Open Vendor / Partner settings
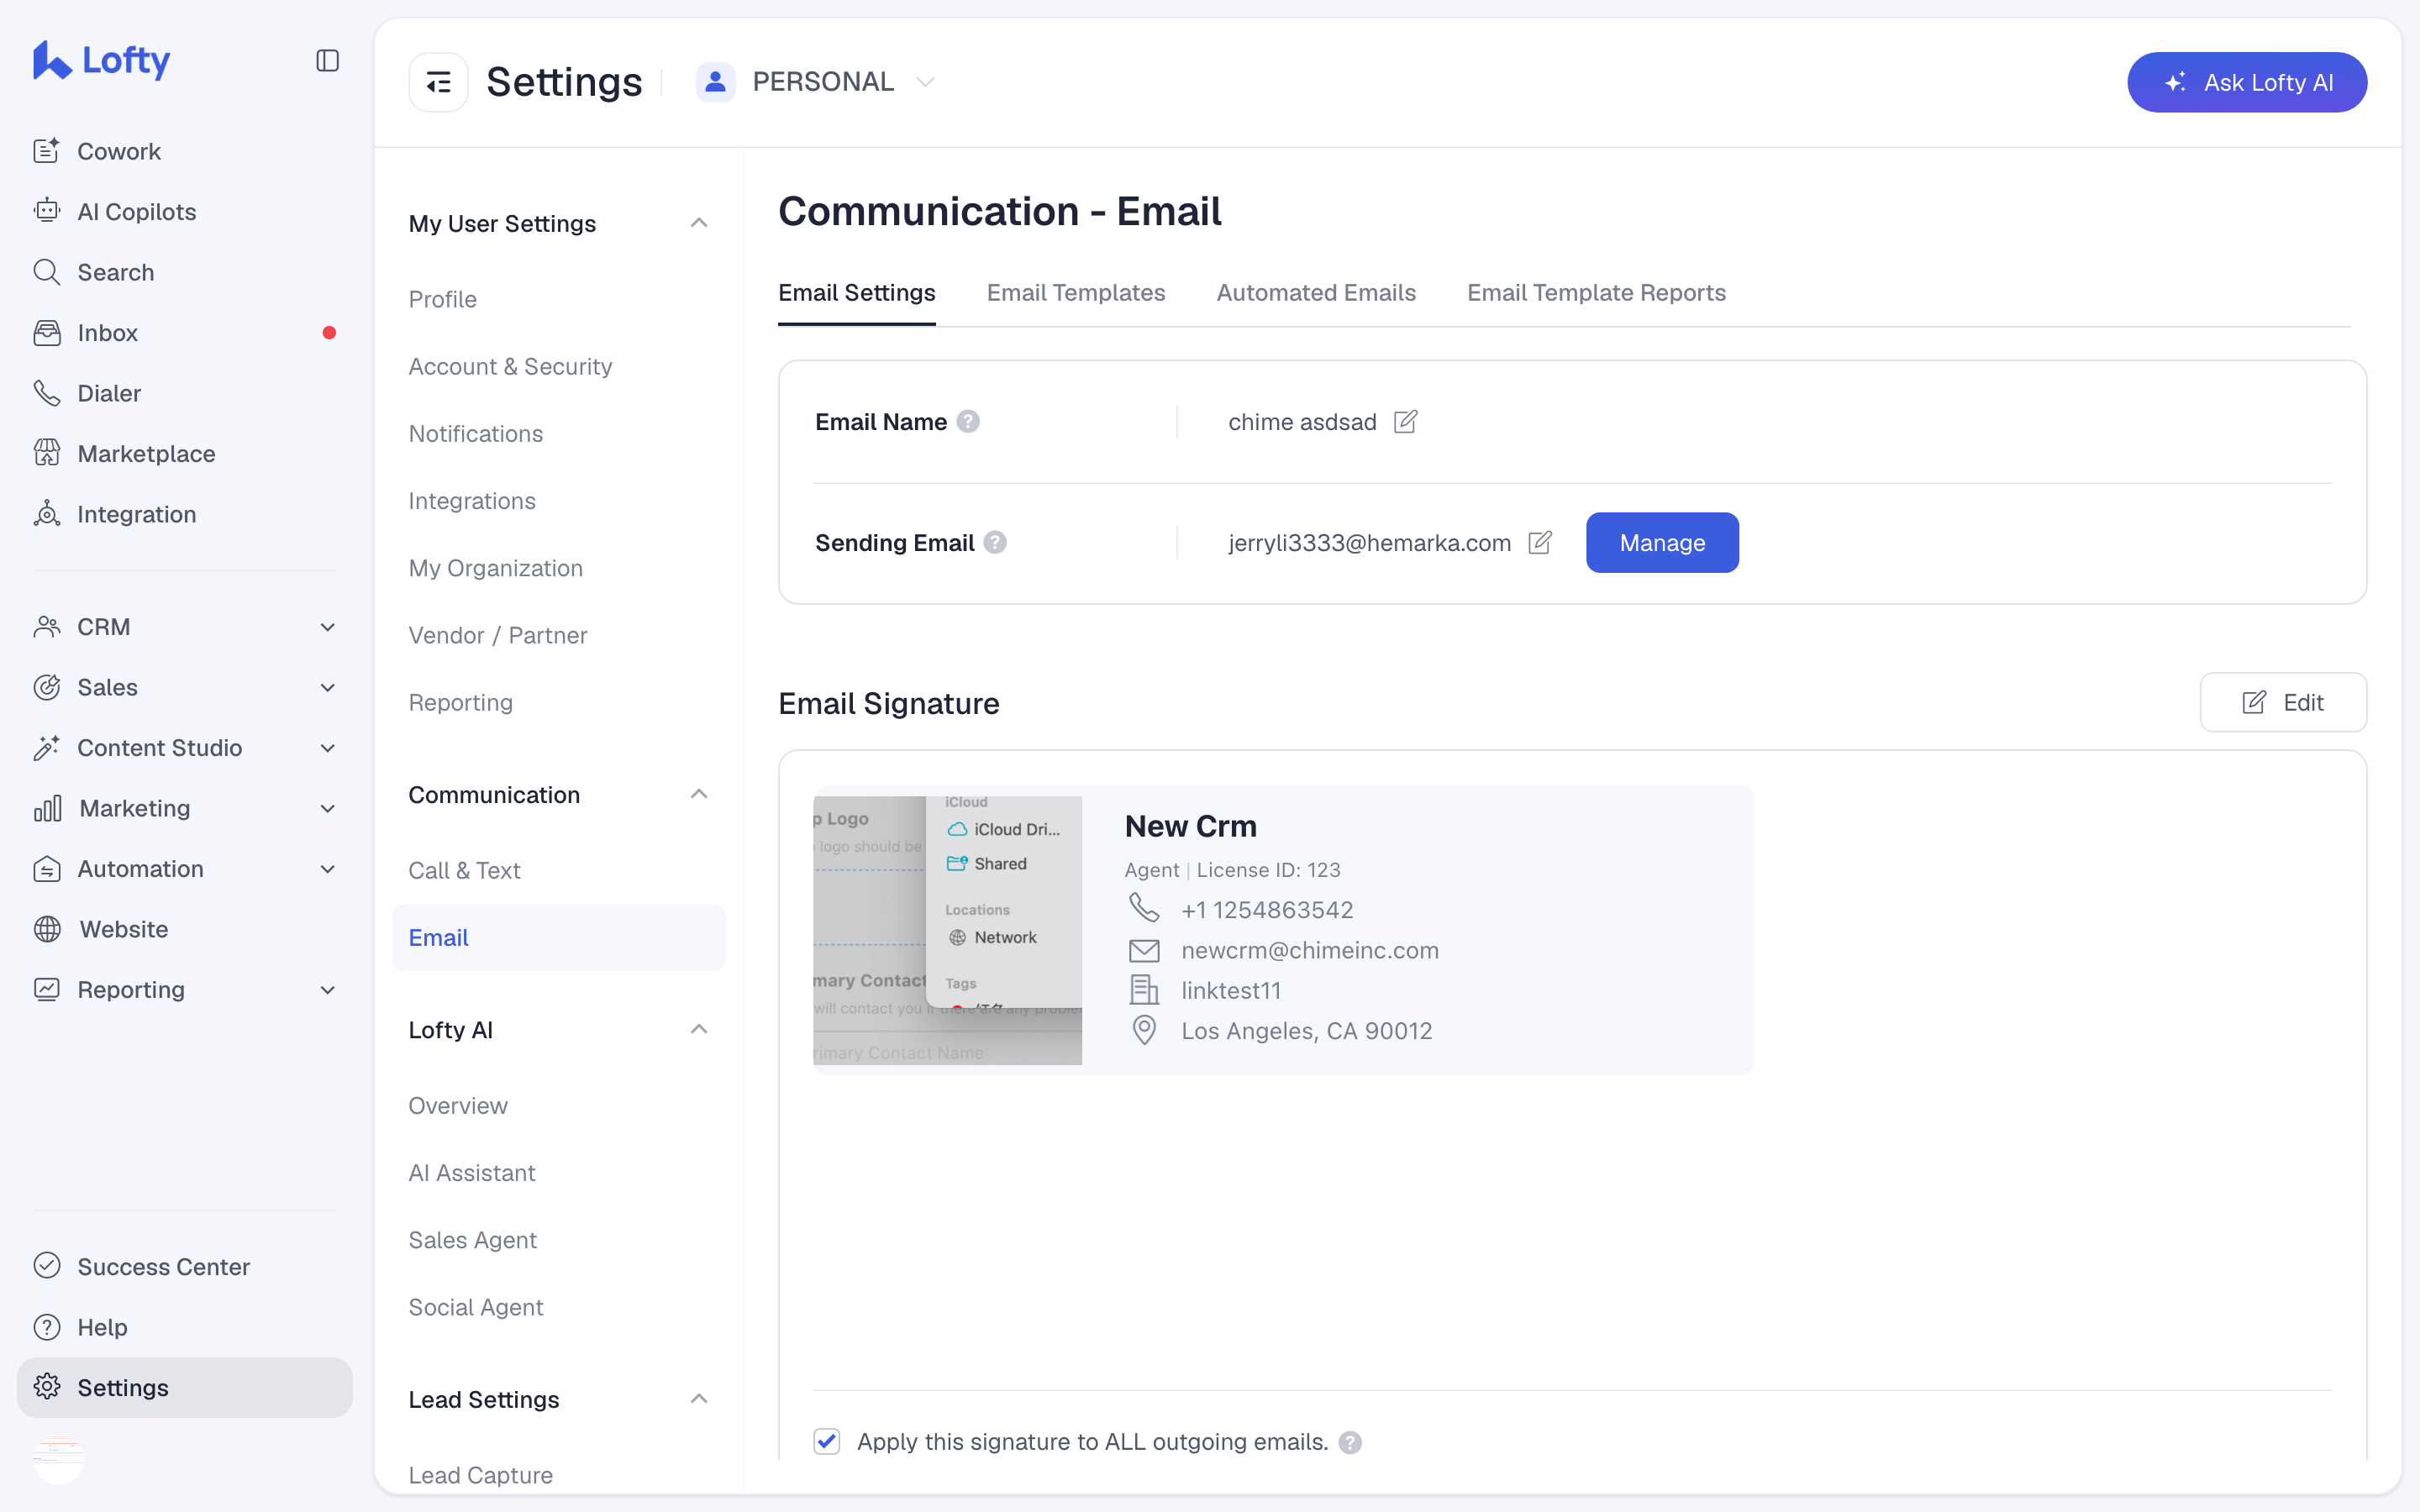The image size is (2420, 1512). [x=498, y=635]
